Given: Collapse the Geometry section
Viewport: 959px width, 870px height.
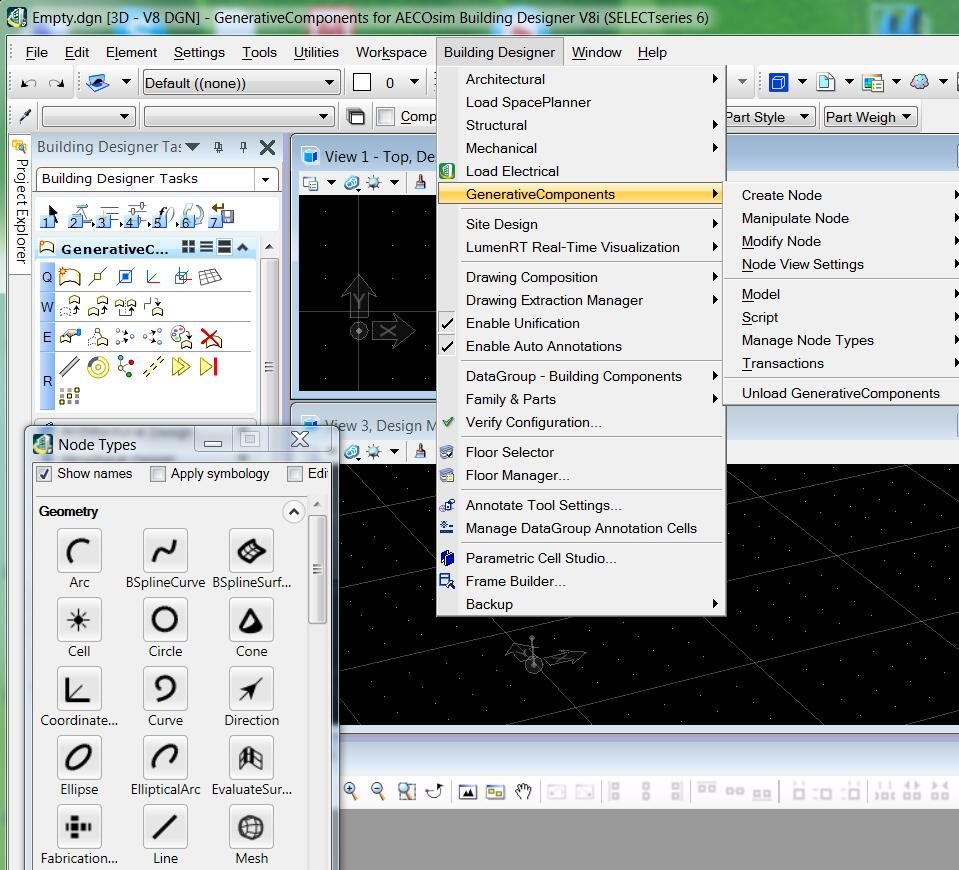Looking at the screenshot, I should coord(294,511).
